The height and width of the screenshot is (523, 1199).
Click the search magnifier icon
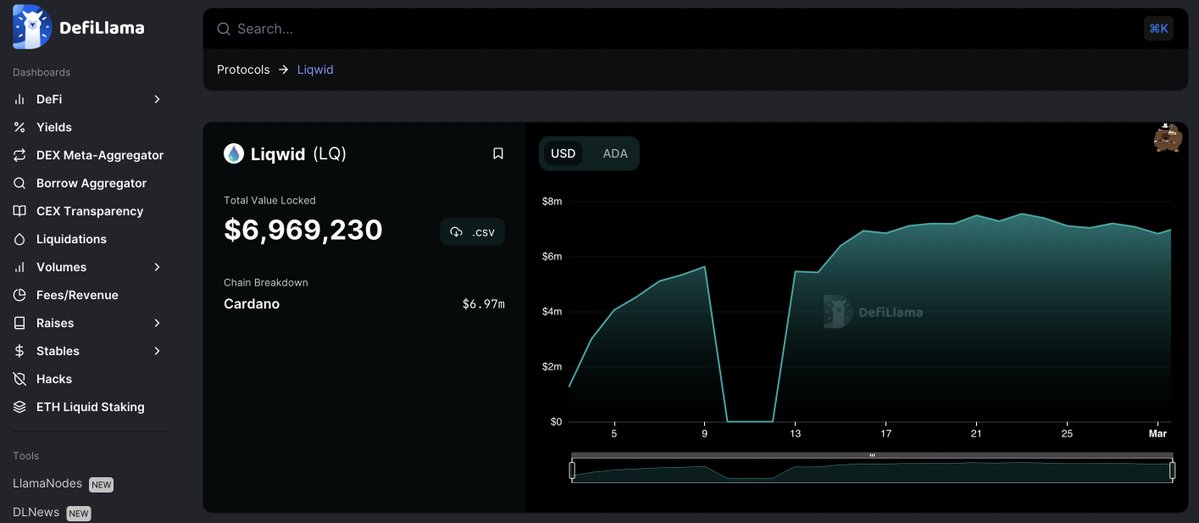223,29
